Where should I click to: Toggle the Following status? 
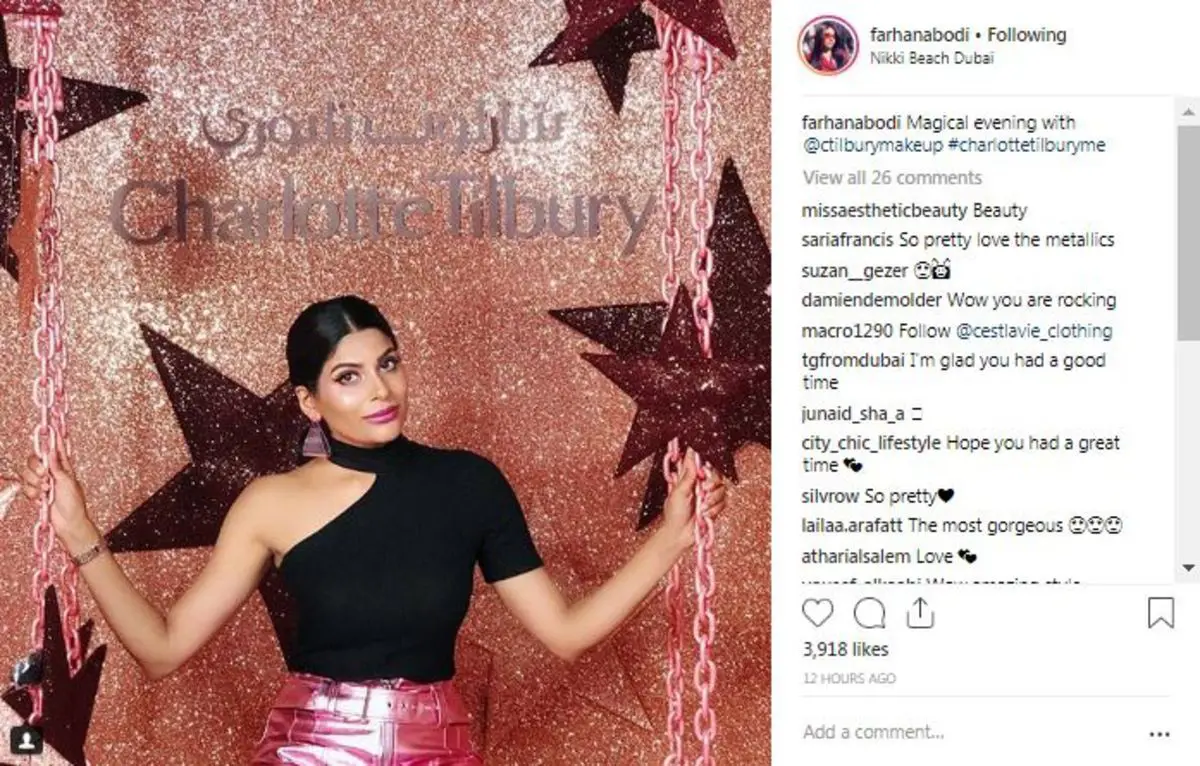coord(1027,35)
